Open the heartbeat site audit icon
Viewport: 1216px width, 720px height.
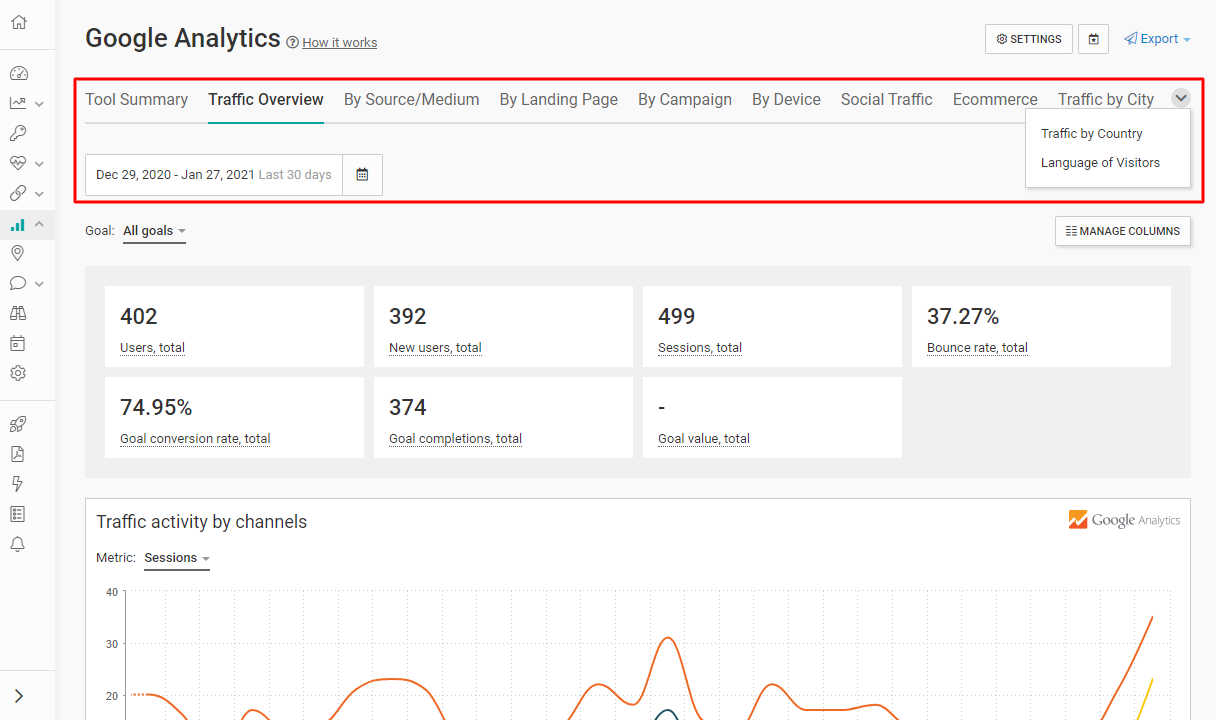[x=18, y=163]
